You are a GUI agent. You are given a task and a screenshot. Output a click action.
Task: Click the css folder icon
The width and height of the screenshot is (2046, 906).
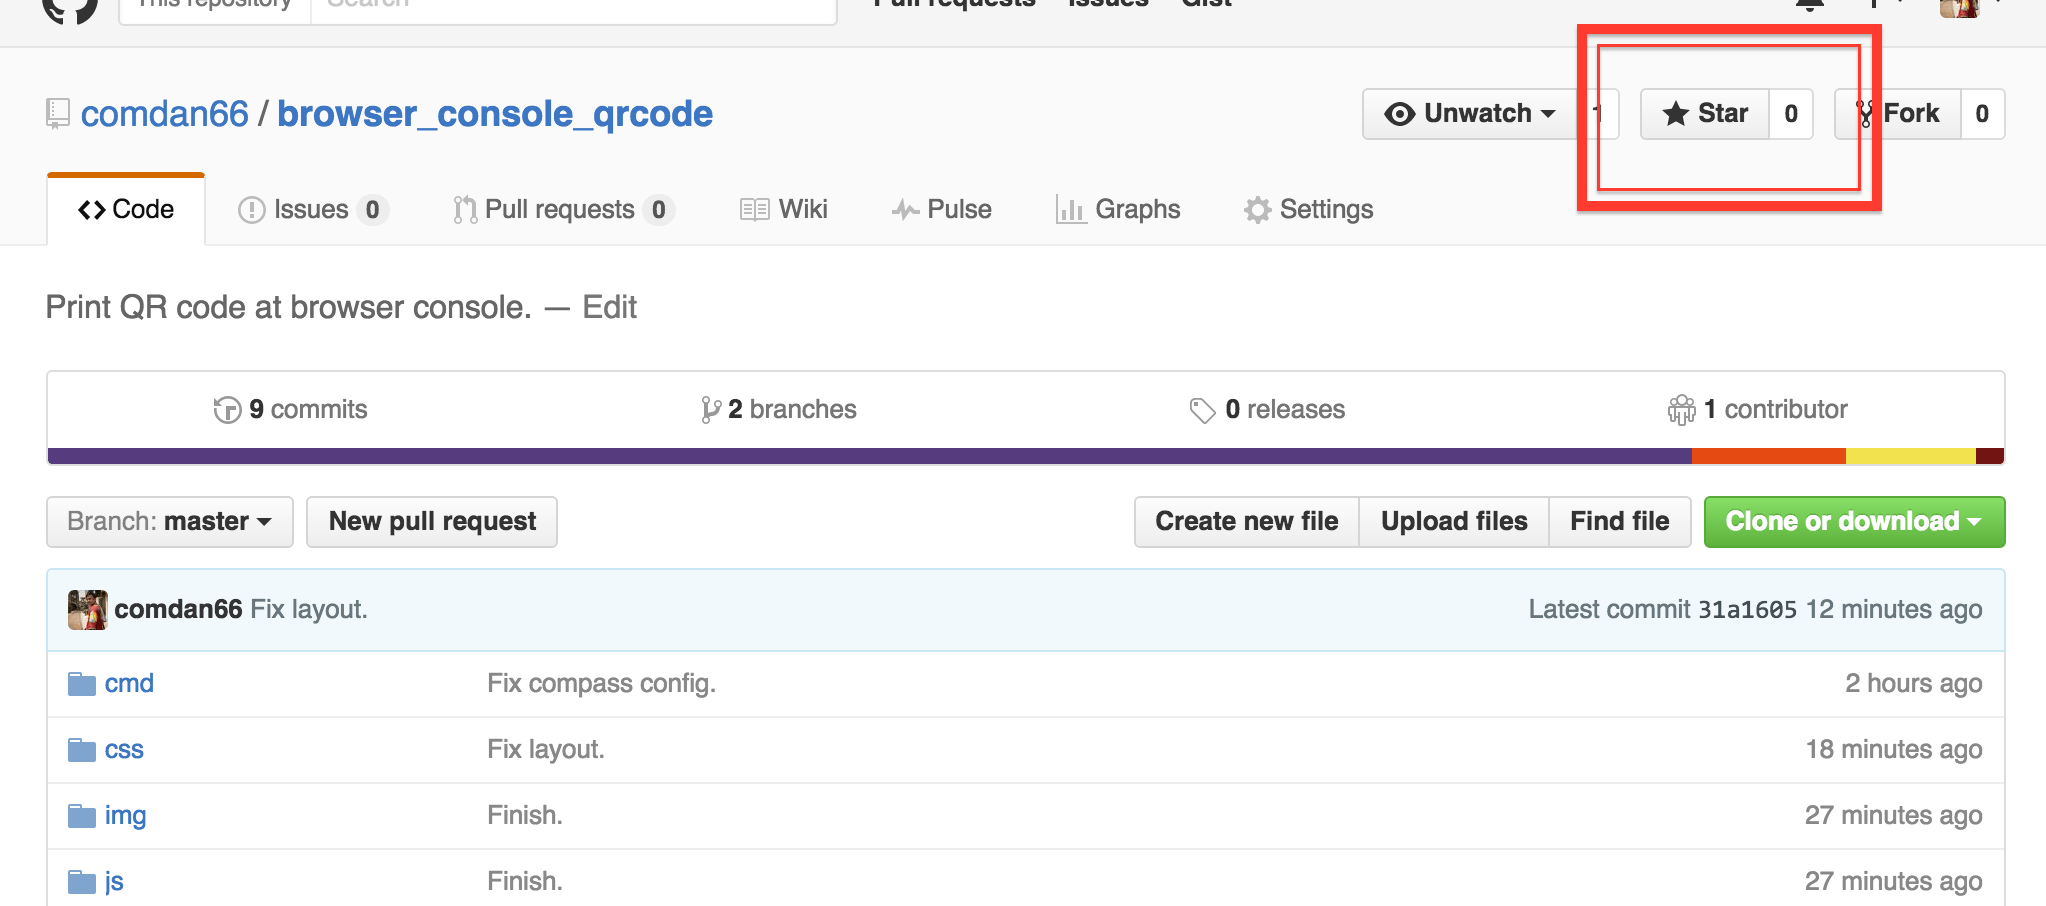tap(82, 750)
